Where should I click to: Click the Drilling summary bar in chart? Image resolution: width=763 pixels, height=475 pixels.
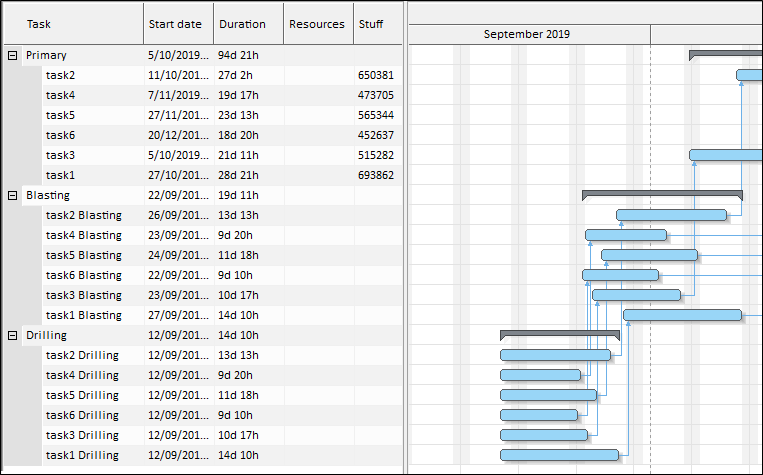(560, 333)
